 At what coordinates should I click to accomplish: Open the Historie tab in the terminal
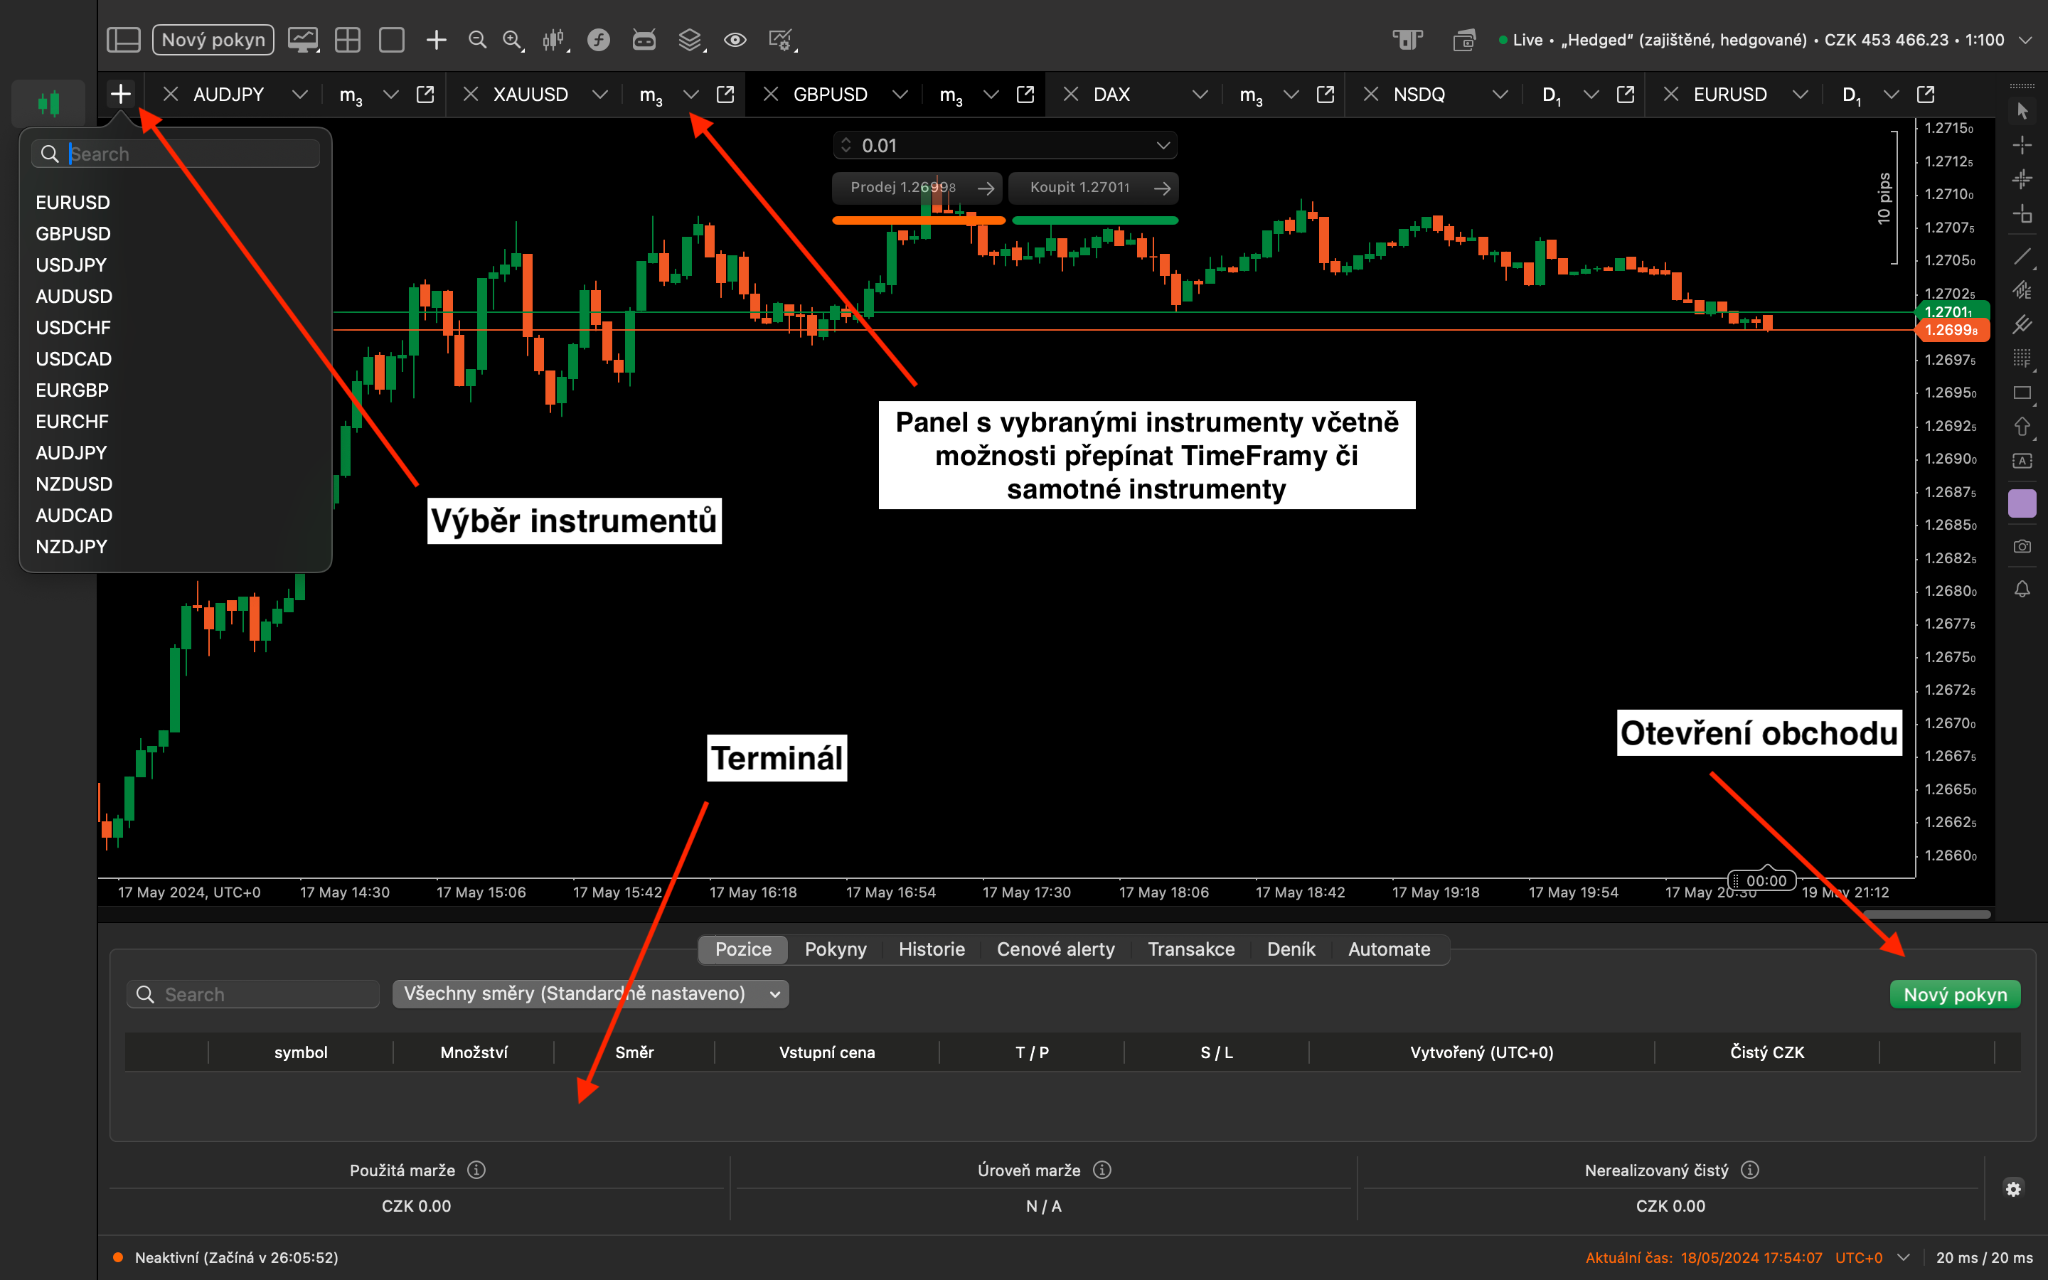931,949
